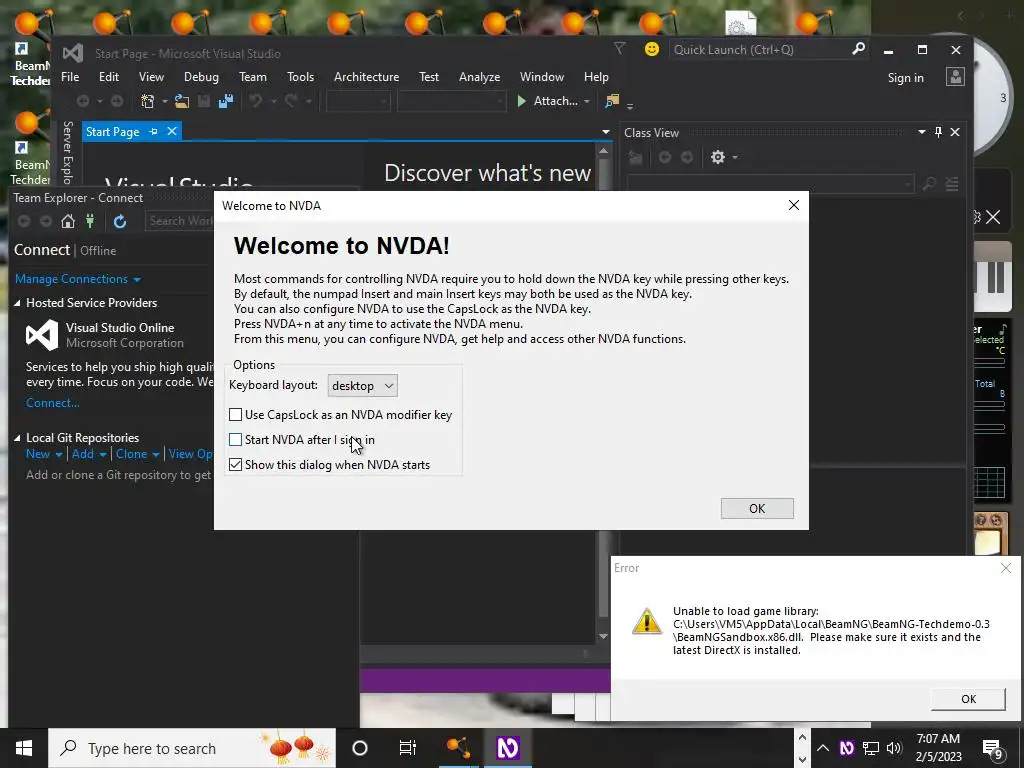Click the taskbar Type here to search box
The width and height of the screenshot is (1024, 768).
(192, 748)
